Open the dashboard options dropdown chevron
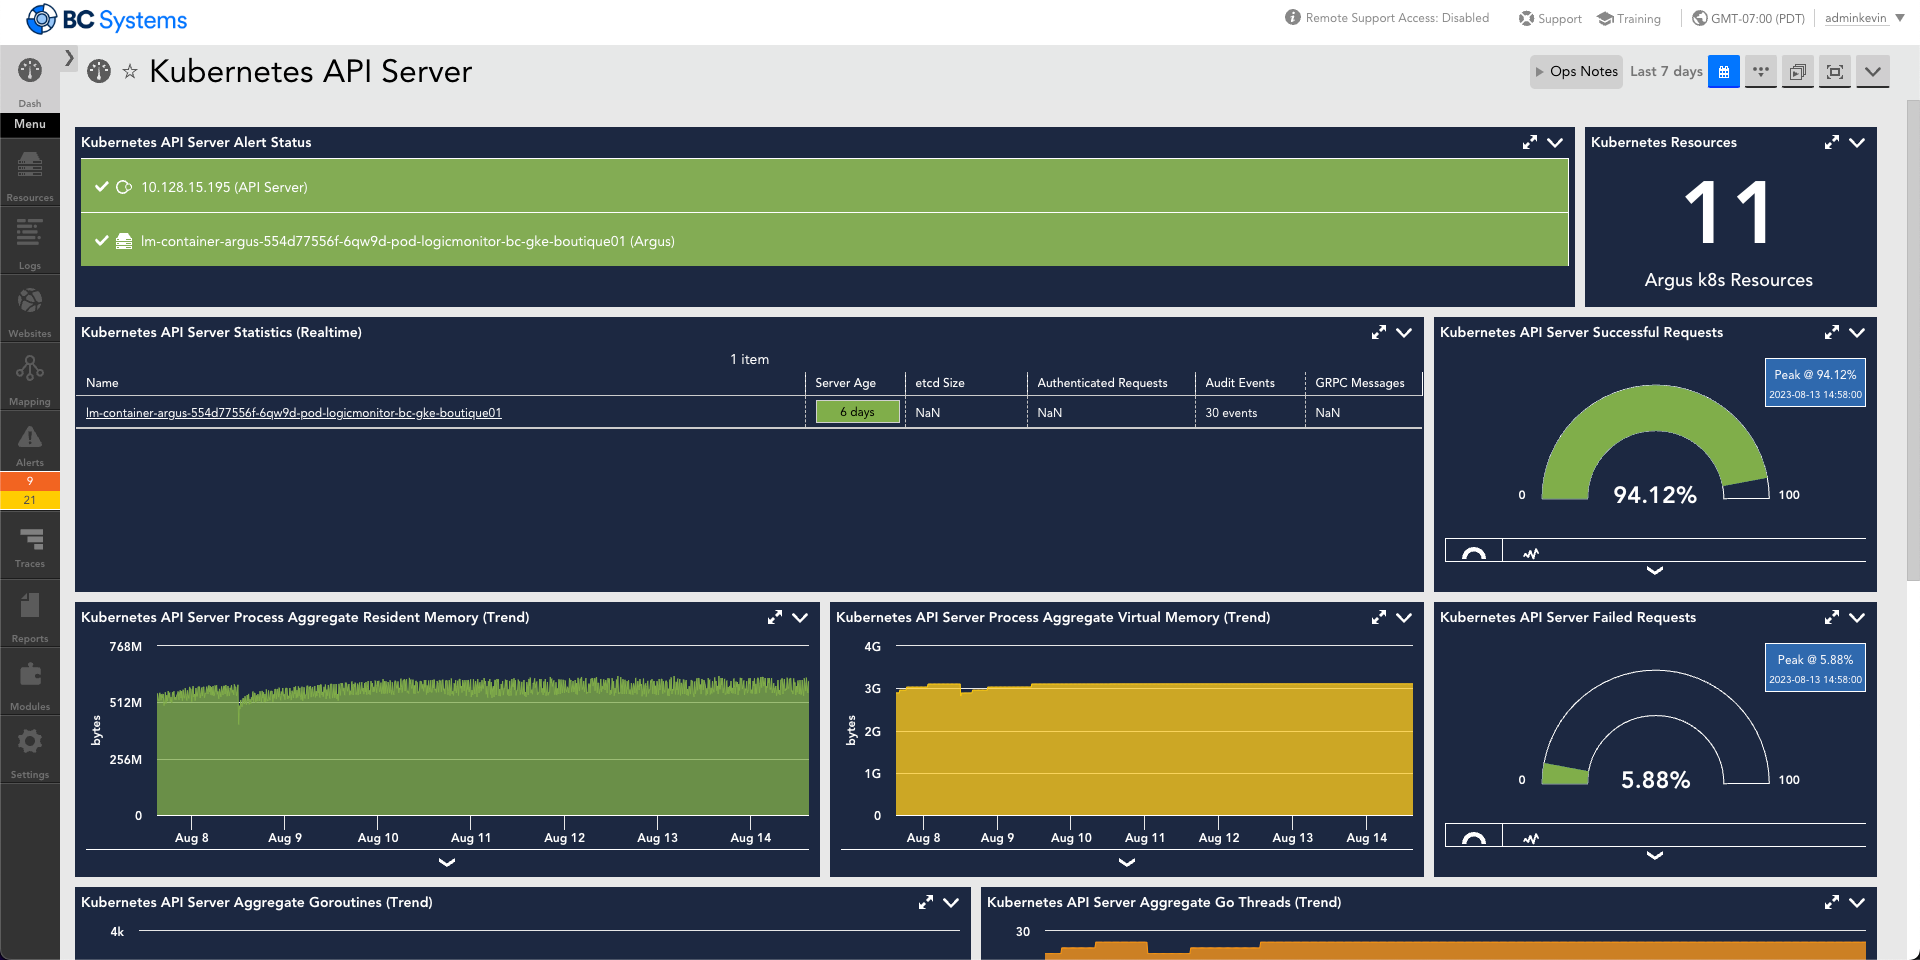1920x960 pixels. click(x=1873, y=71)
